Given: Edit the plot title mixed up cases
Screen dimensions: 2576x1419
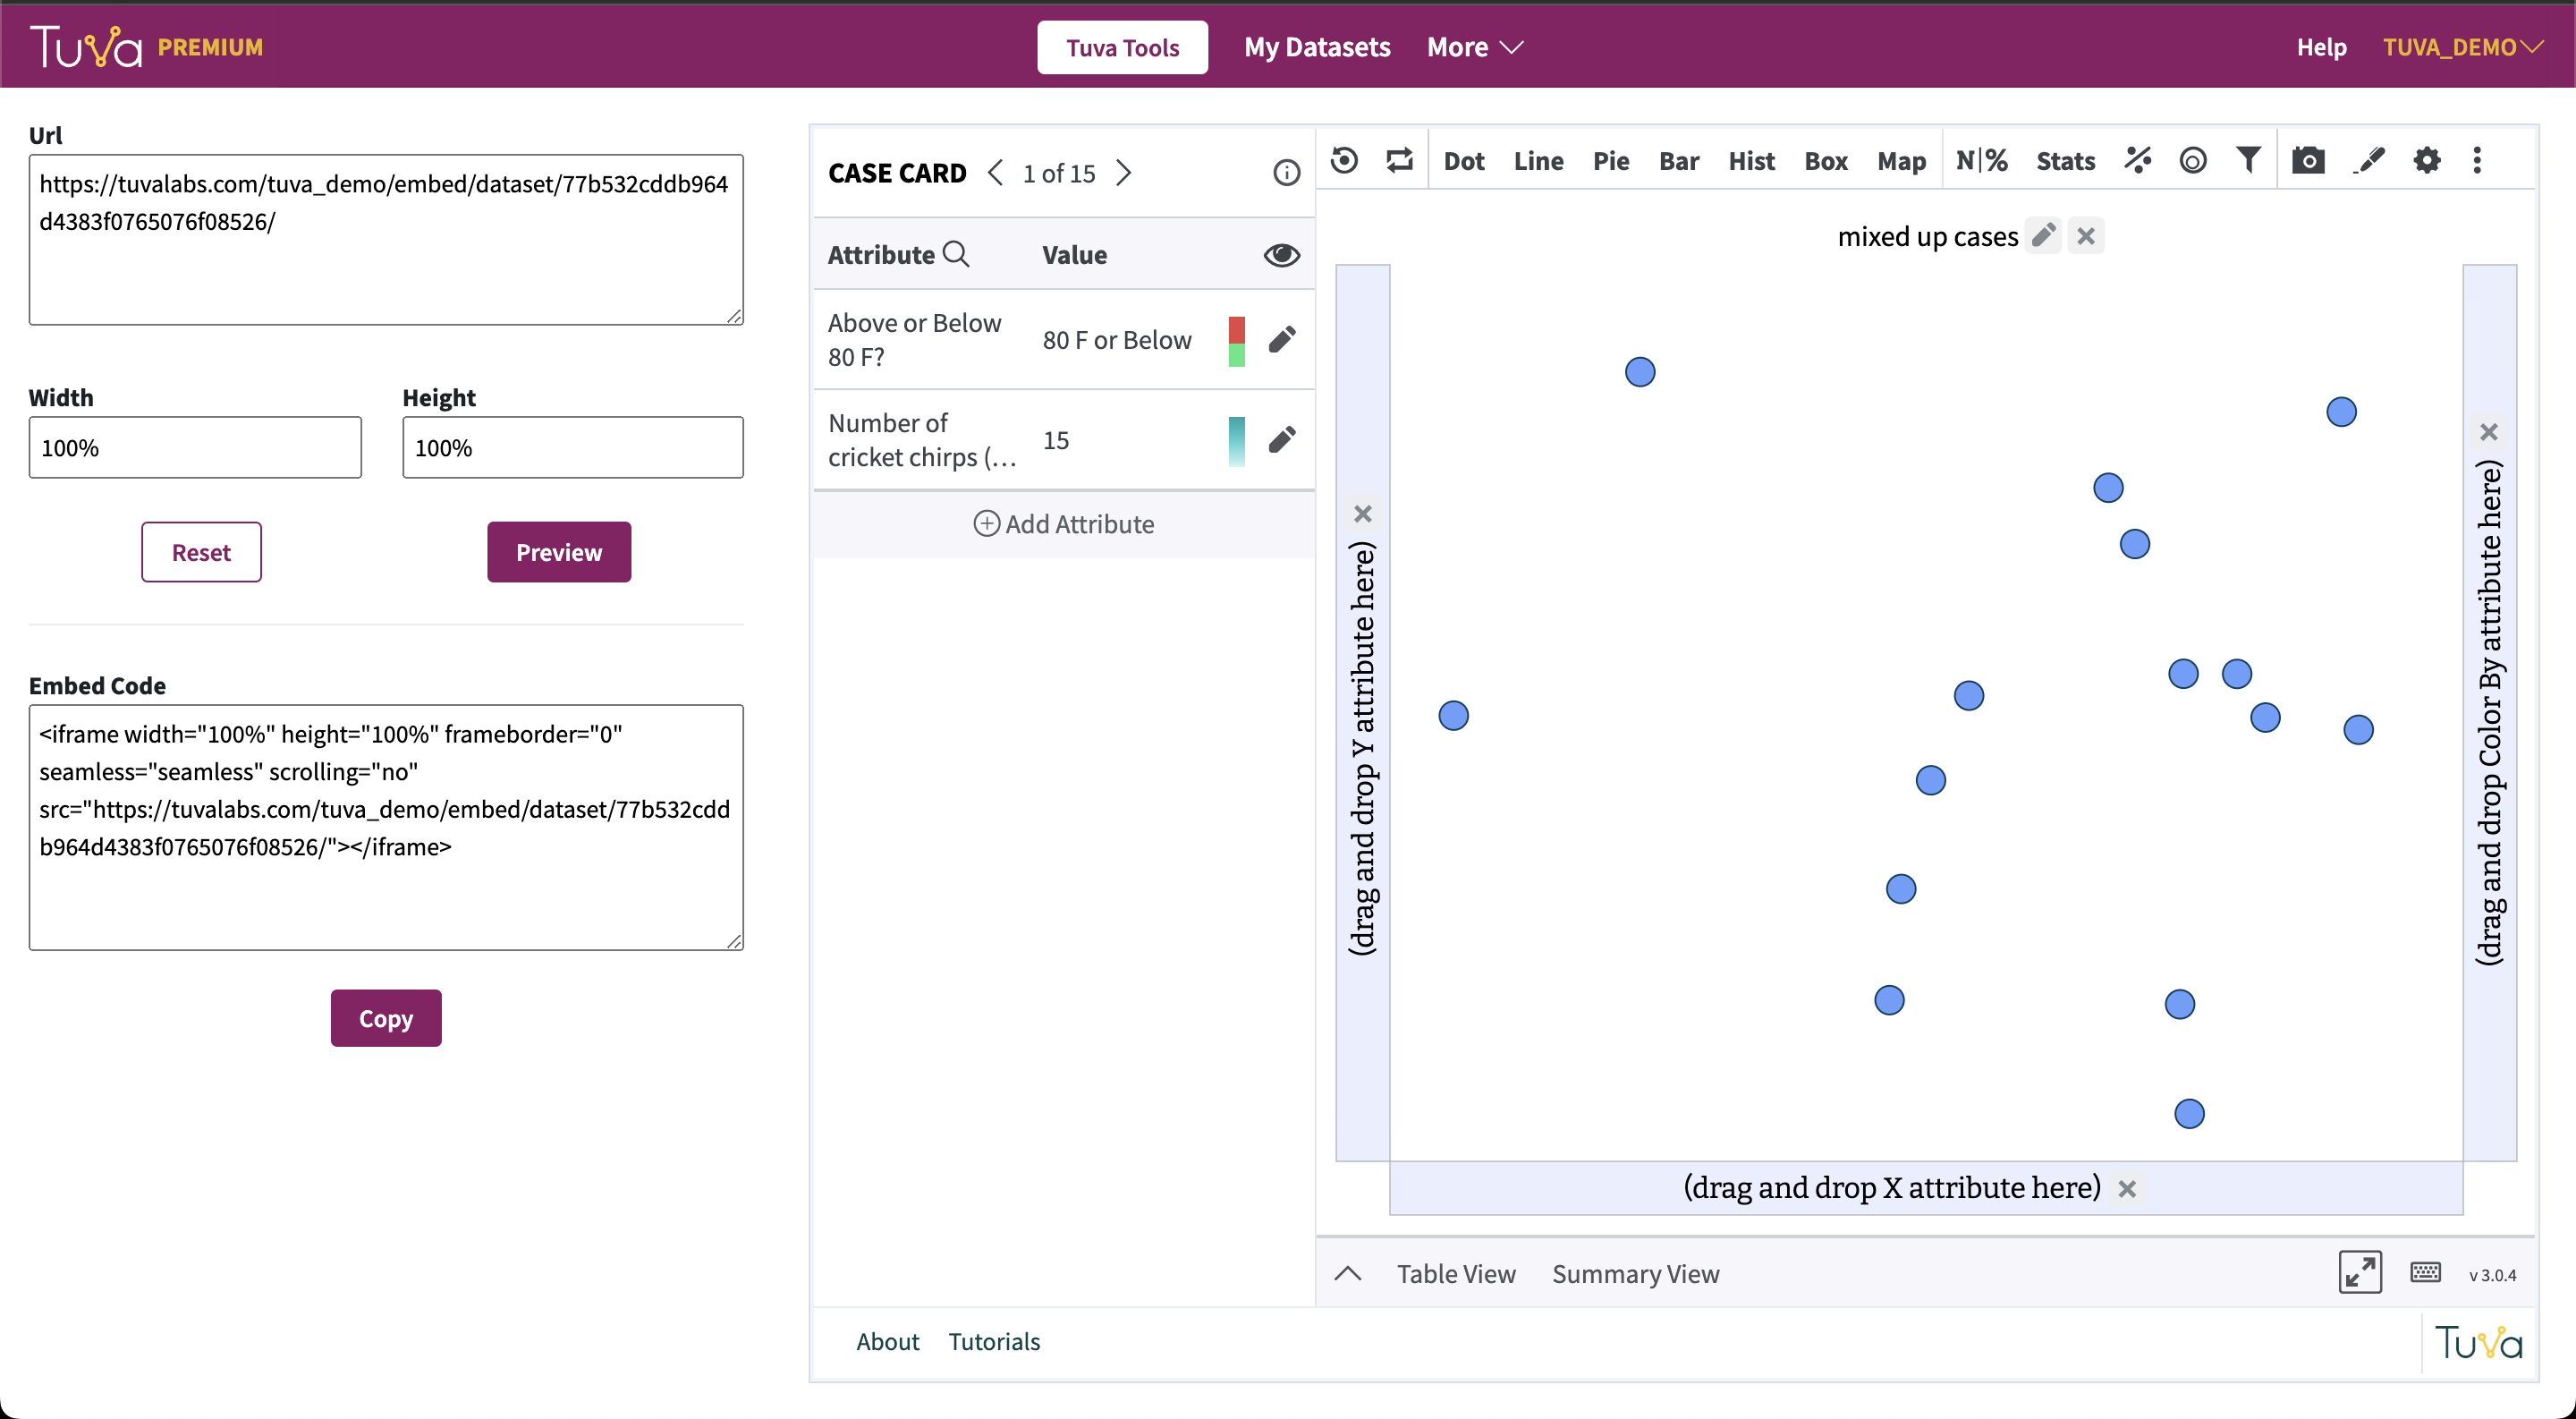Looking at the screenshot, I should click(2043, 236).
